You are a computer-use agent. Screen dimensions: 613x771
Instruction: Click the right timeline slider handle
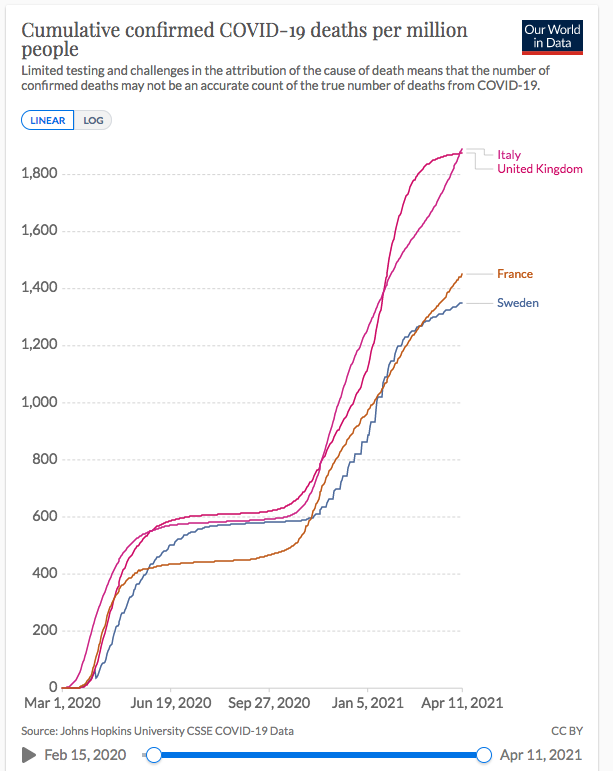tap(484, 755)
